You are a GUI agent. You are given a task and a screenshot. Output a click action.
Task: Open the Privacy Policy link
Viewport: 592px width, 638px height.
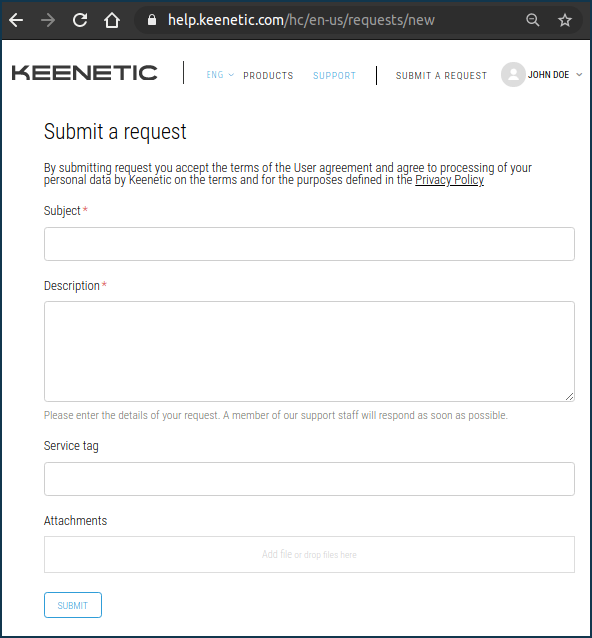[x=450, y=180]
